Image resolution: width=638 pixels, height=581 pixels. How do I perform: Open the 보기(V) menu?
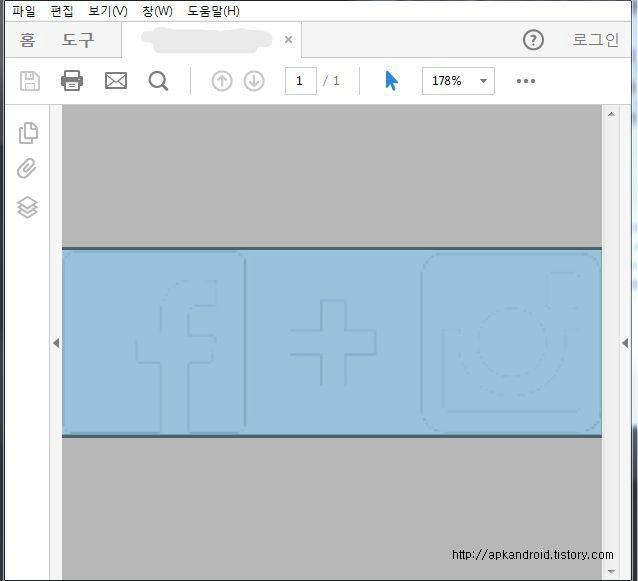(x=108, y=11)
